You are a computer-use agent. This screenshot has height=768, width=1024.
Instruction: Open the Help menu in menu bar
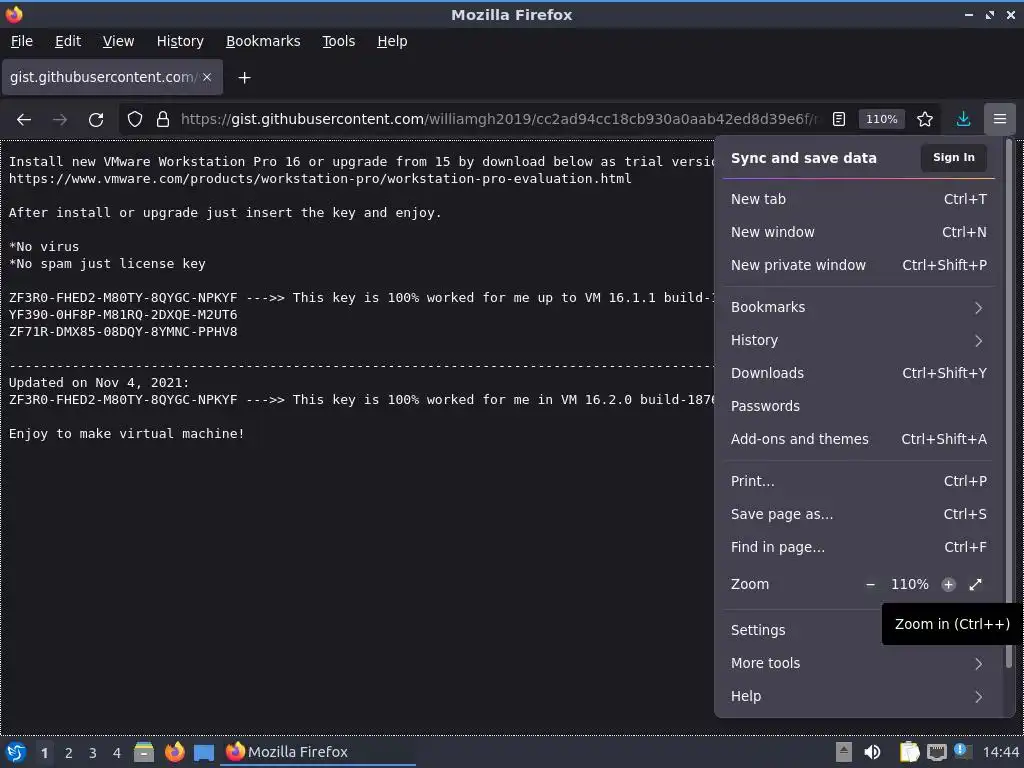coord(392,41)
